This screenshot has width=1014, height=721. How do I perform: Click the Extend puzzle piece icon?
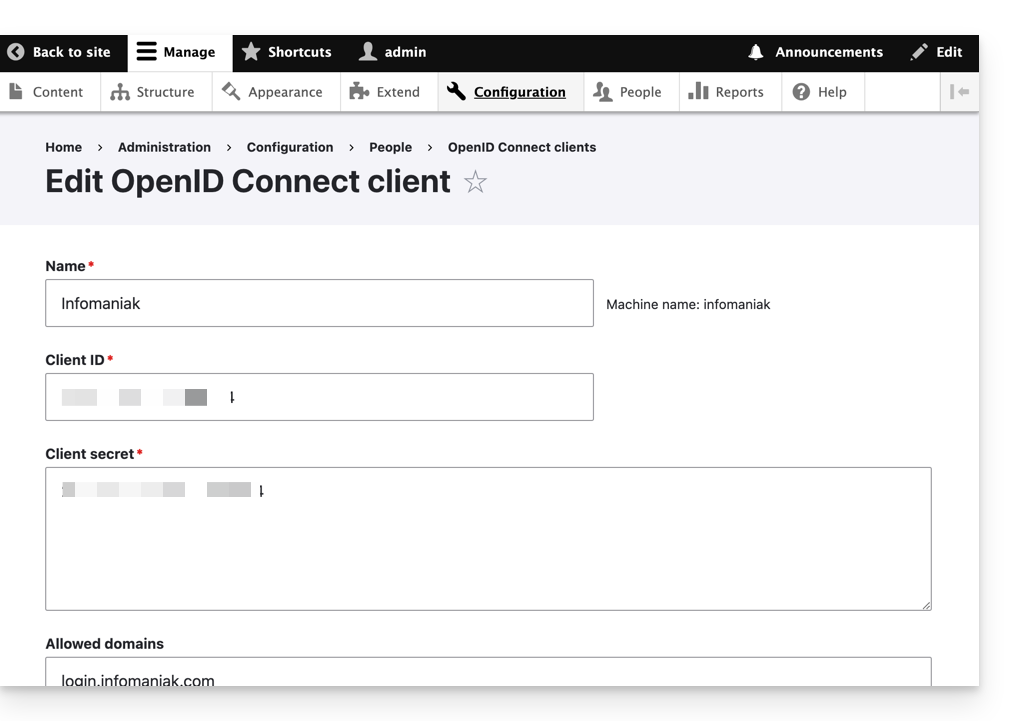point(359,92)
